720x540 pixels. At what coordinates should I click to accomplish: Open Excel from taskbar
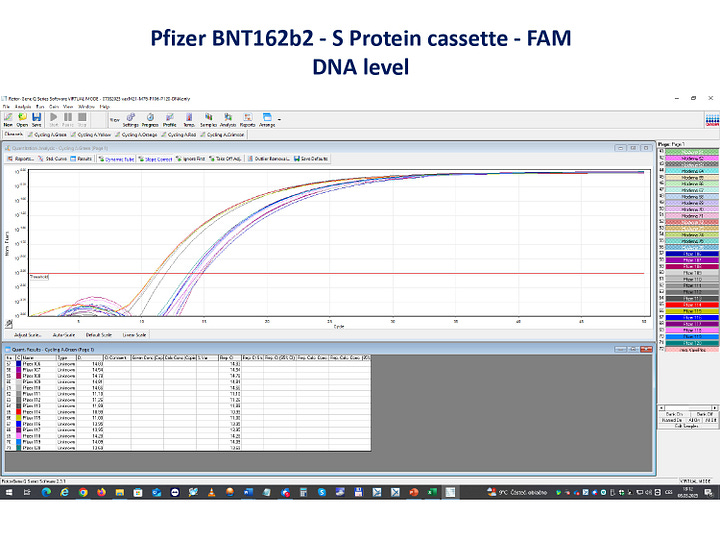(x=432, y=492)
